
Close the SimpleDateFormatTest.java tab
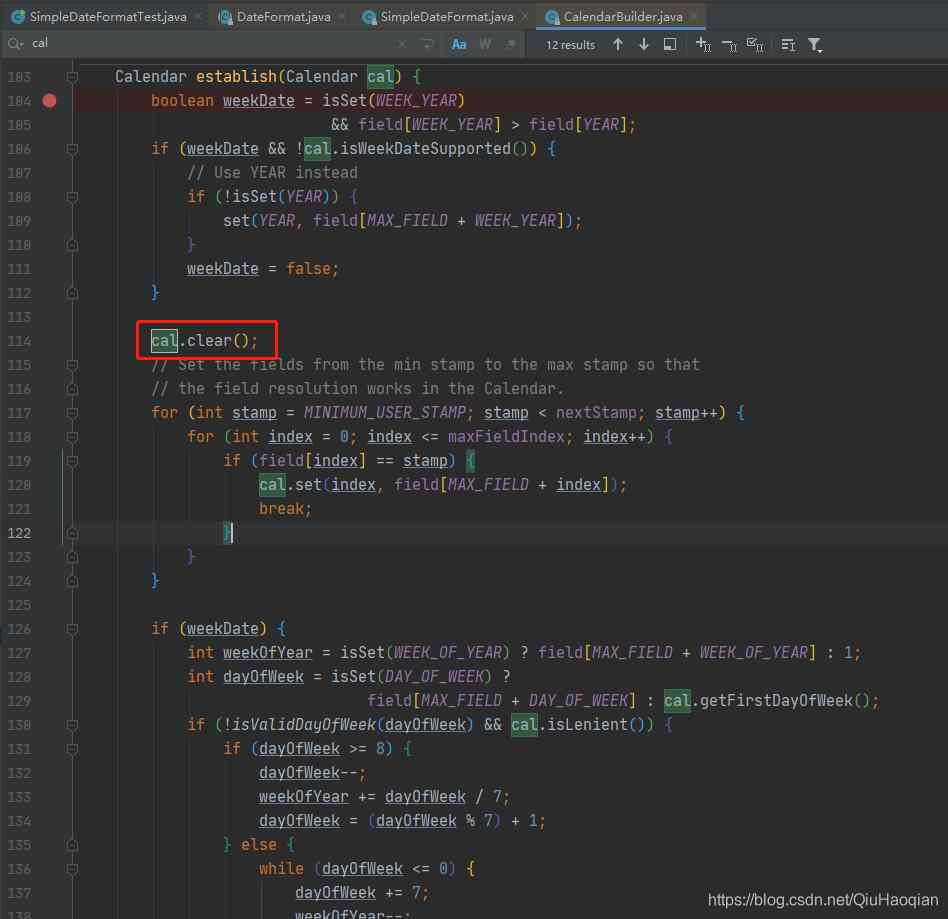199,17
